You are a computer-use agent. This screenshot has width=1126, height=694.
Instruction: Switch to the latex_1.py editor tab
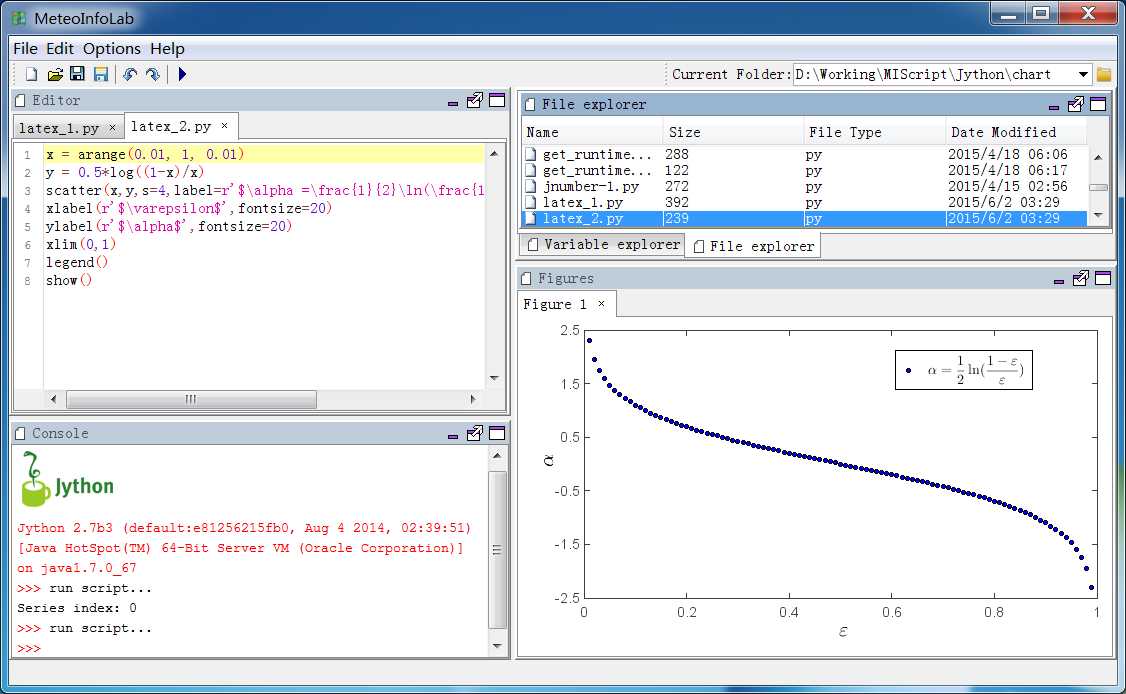pyautogui.click(x=59, y=128)
